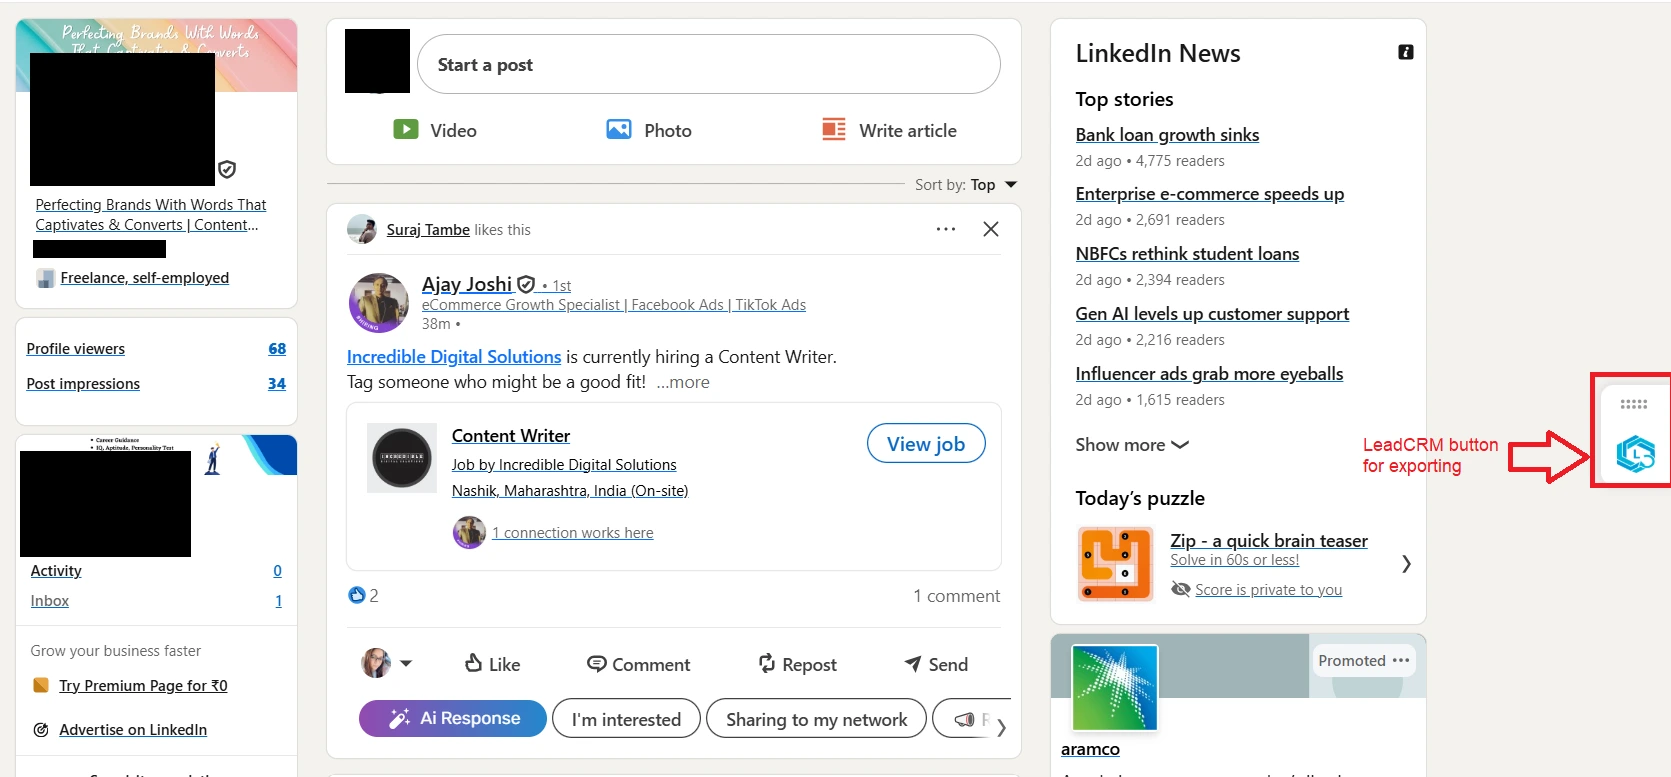The width and height of the screenshot is (1671, 777).
Task: Show more quick reply suggestions arrow
Action: point(1001,727)
